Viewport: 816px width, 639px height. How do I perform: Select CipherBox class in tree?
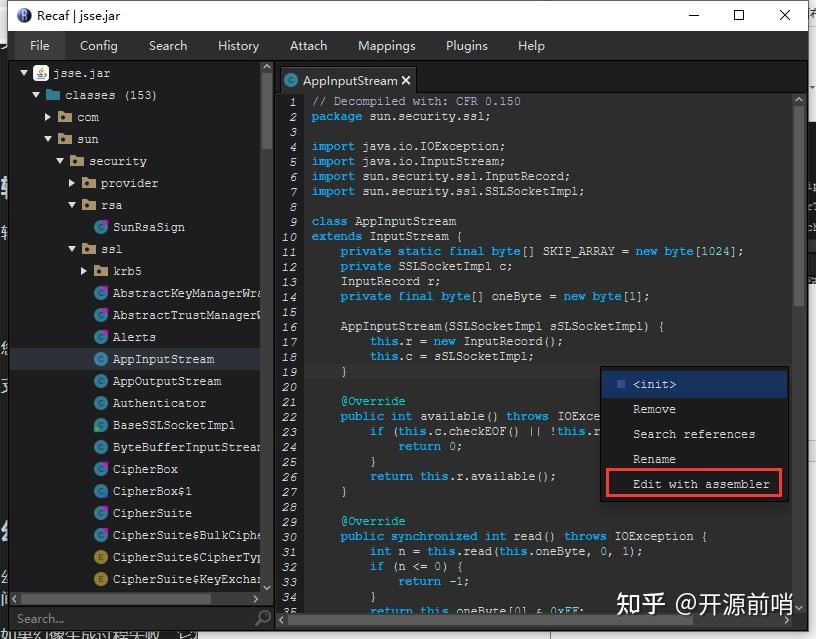pyautogui.click(x=145, y=469)
